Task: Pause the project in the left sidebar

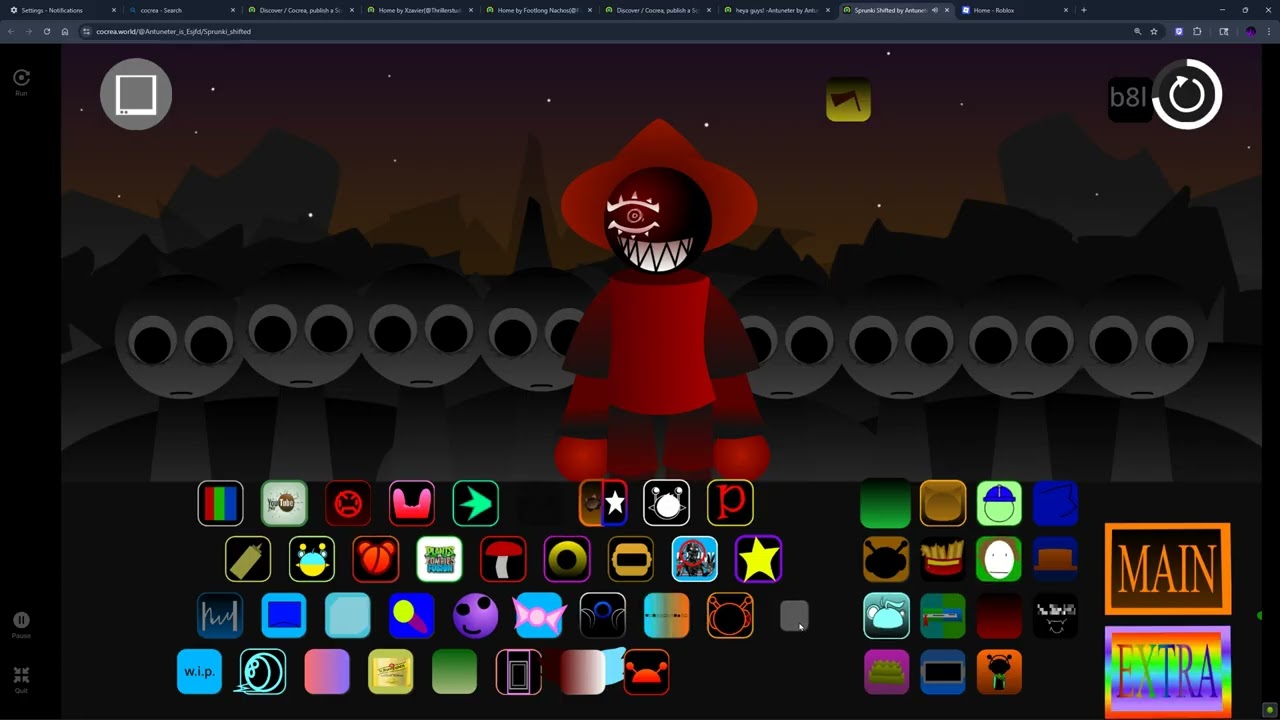Action: point(21,624)
